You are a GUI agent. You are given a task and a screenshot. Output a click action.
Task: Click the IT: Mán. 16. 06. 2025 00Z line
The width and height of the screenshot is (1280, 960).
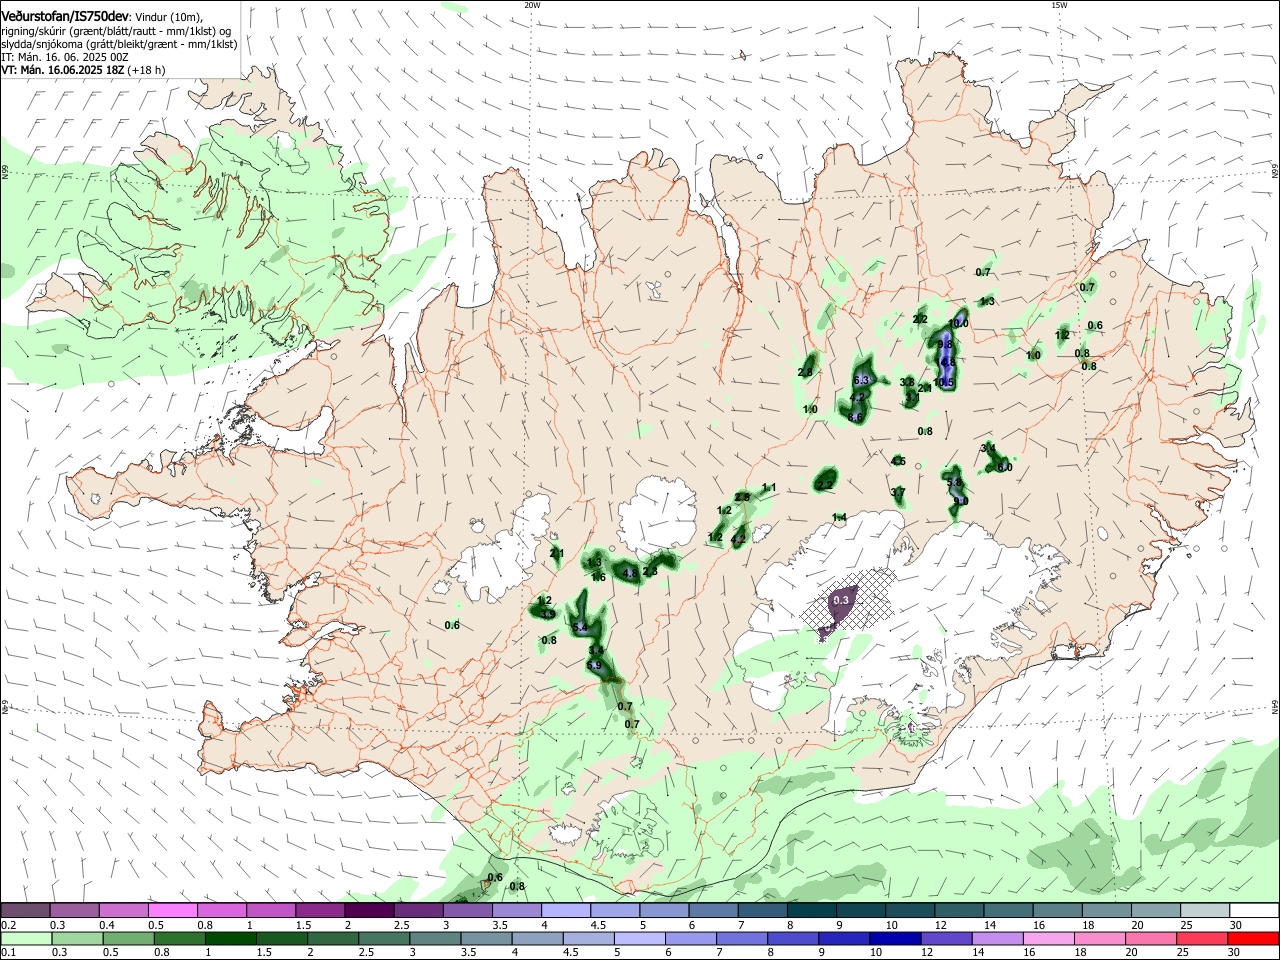point(65,57)
